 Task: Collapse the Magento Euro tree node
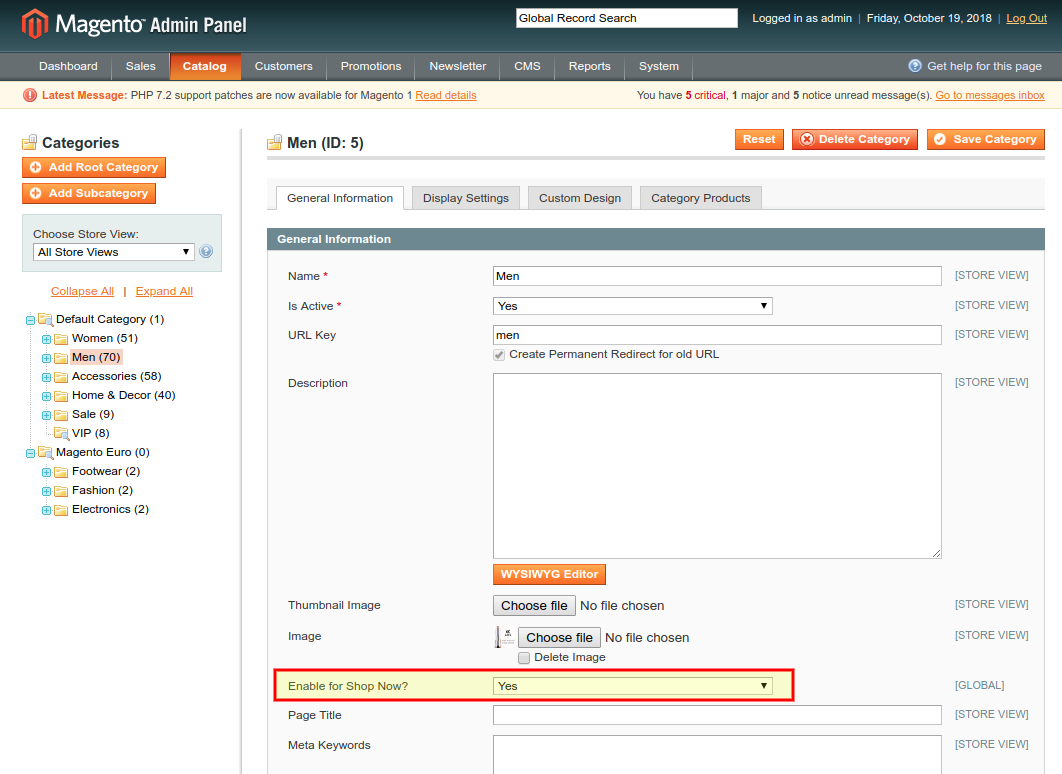(30, 452)
